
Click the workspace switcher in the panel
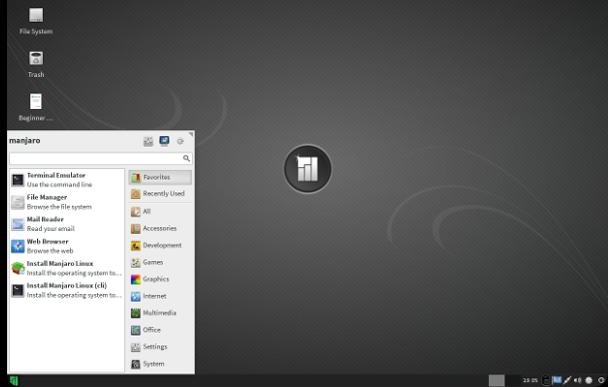coord(496,380)
